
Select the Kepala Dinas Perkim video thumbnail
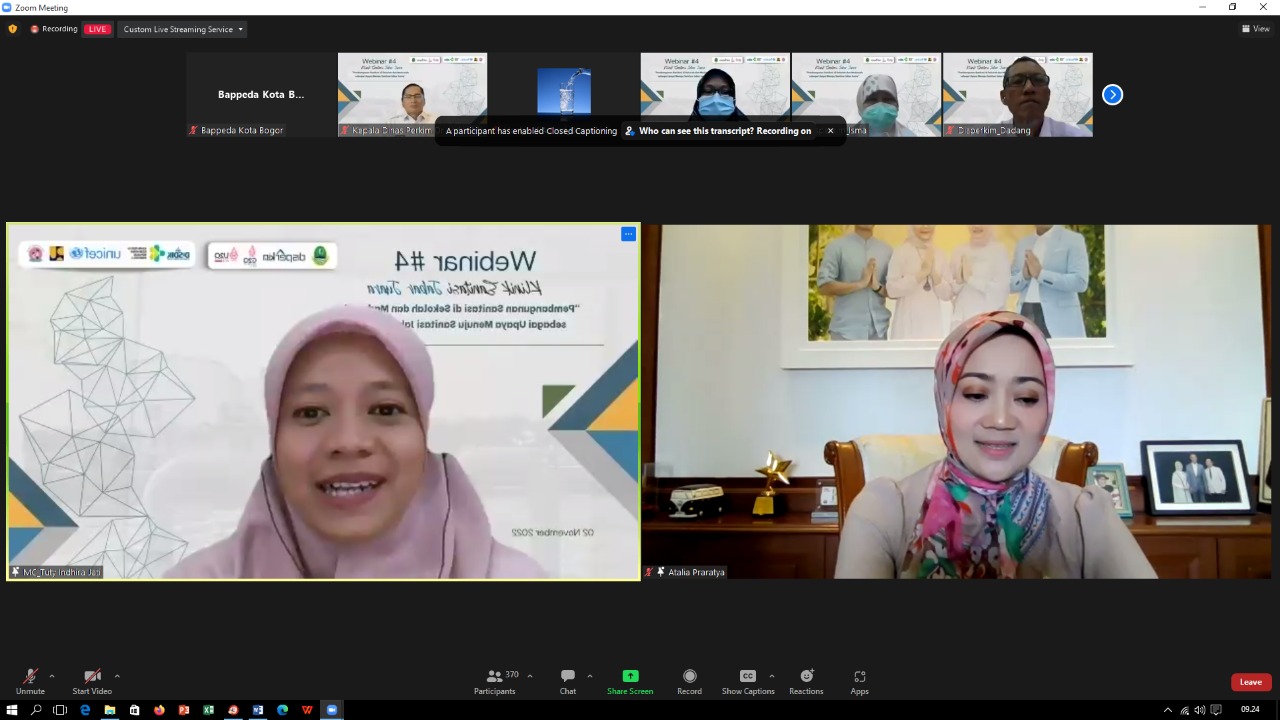[x=412, y=95]
